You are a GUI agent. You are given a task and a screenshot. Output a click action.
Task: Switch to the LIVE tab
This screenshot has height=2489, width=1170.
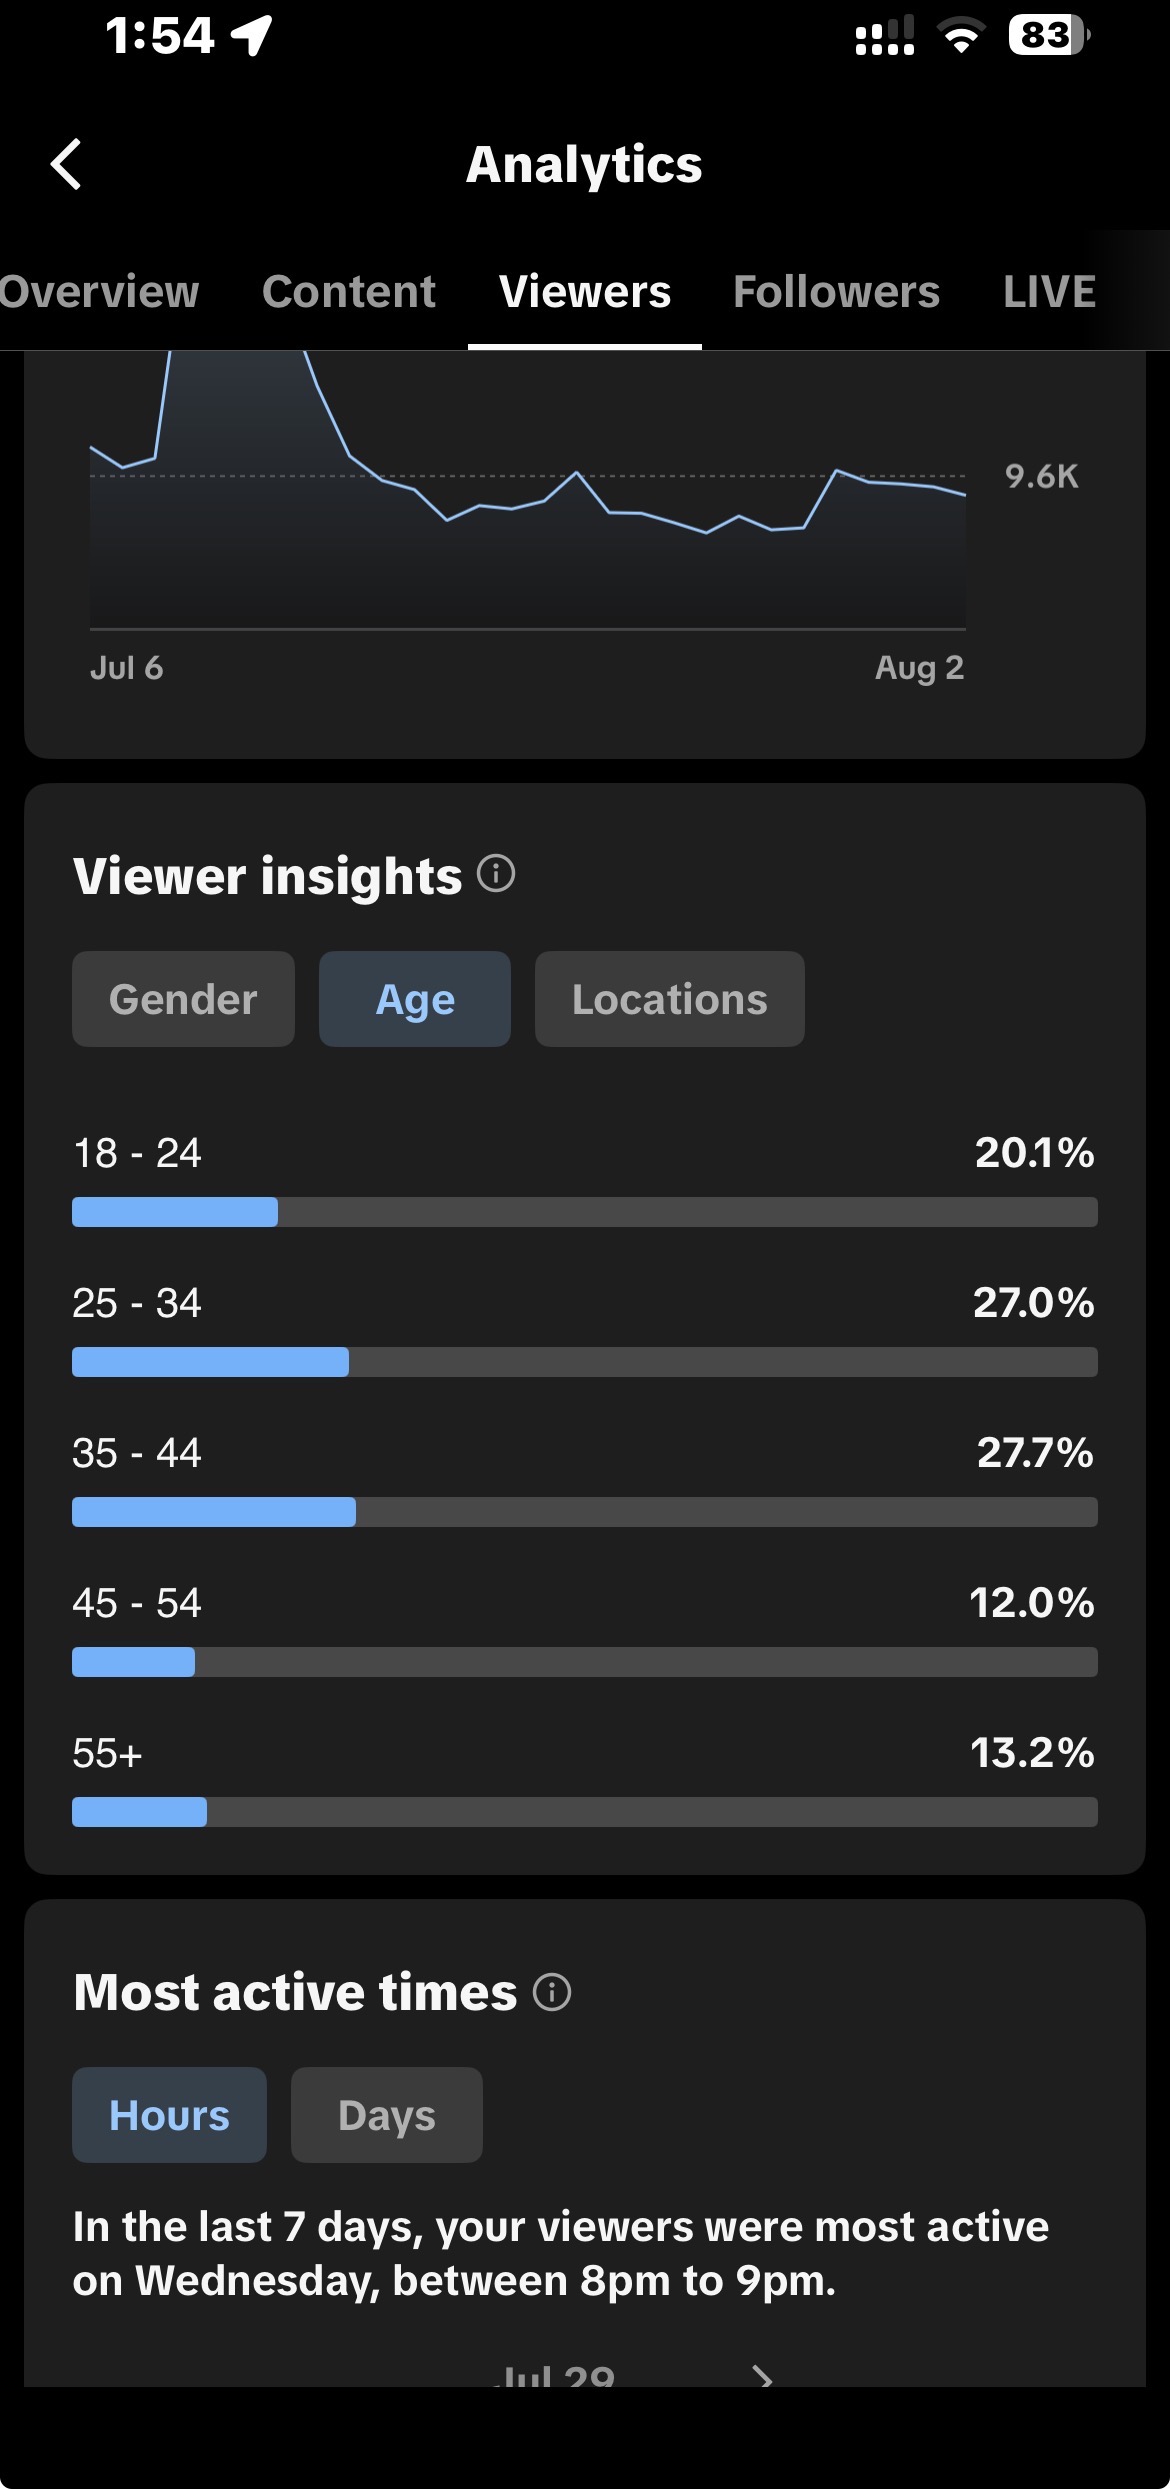click(x=1050, y=292)
